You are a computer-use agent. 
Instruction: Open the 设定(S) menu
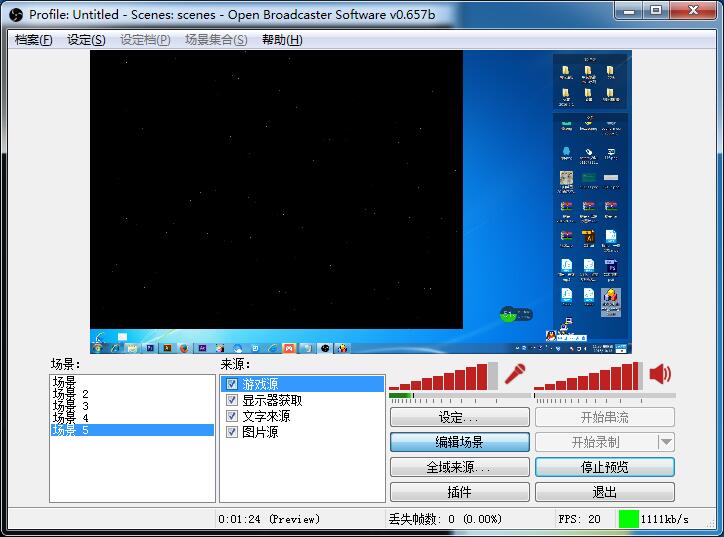(x=86, y=40)
